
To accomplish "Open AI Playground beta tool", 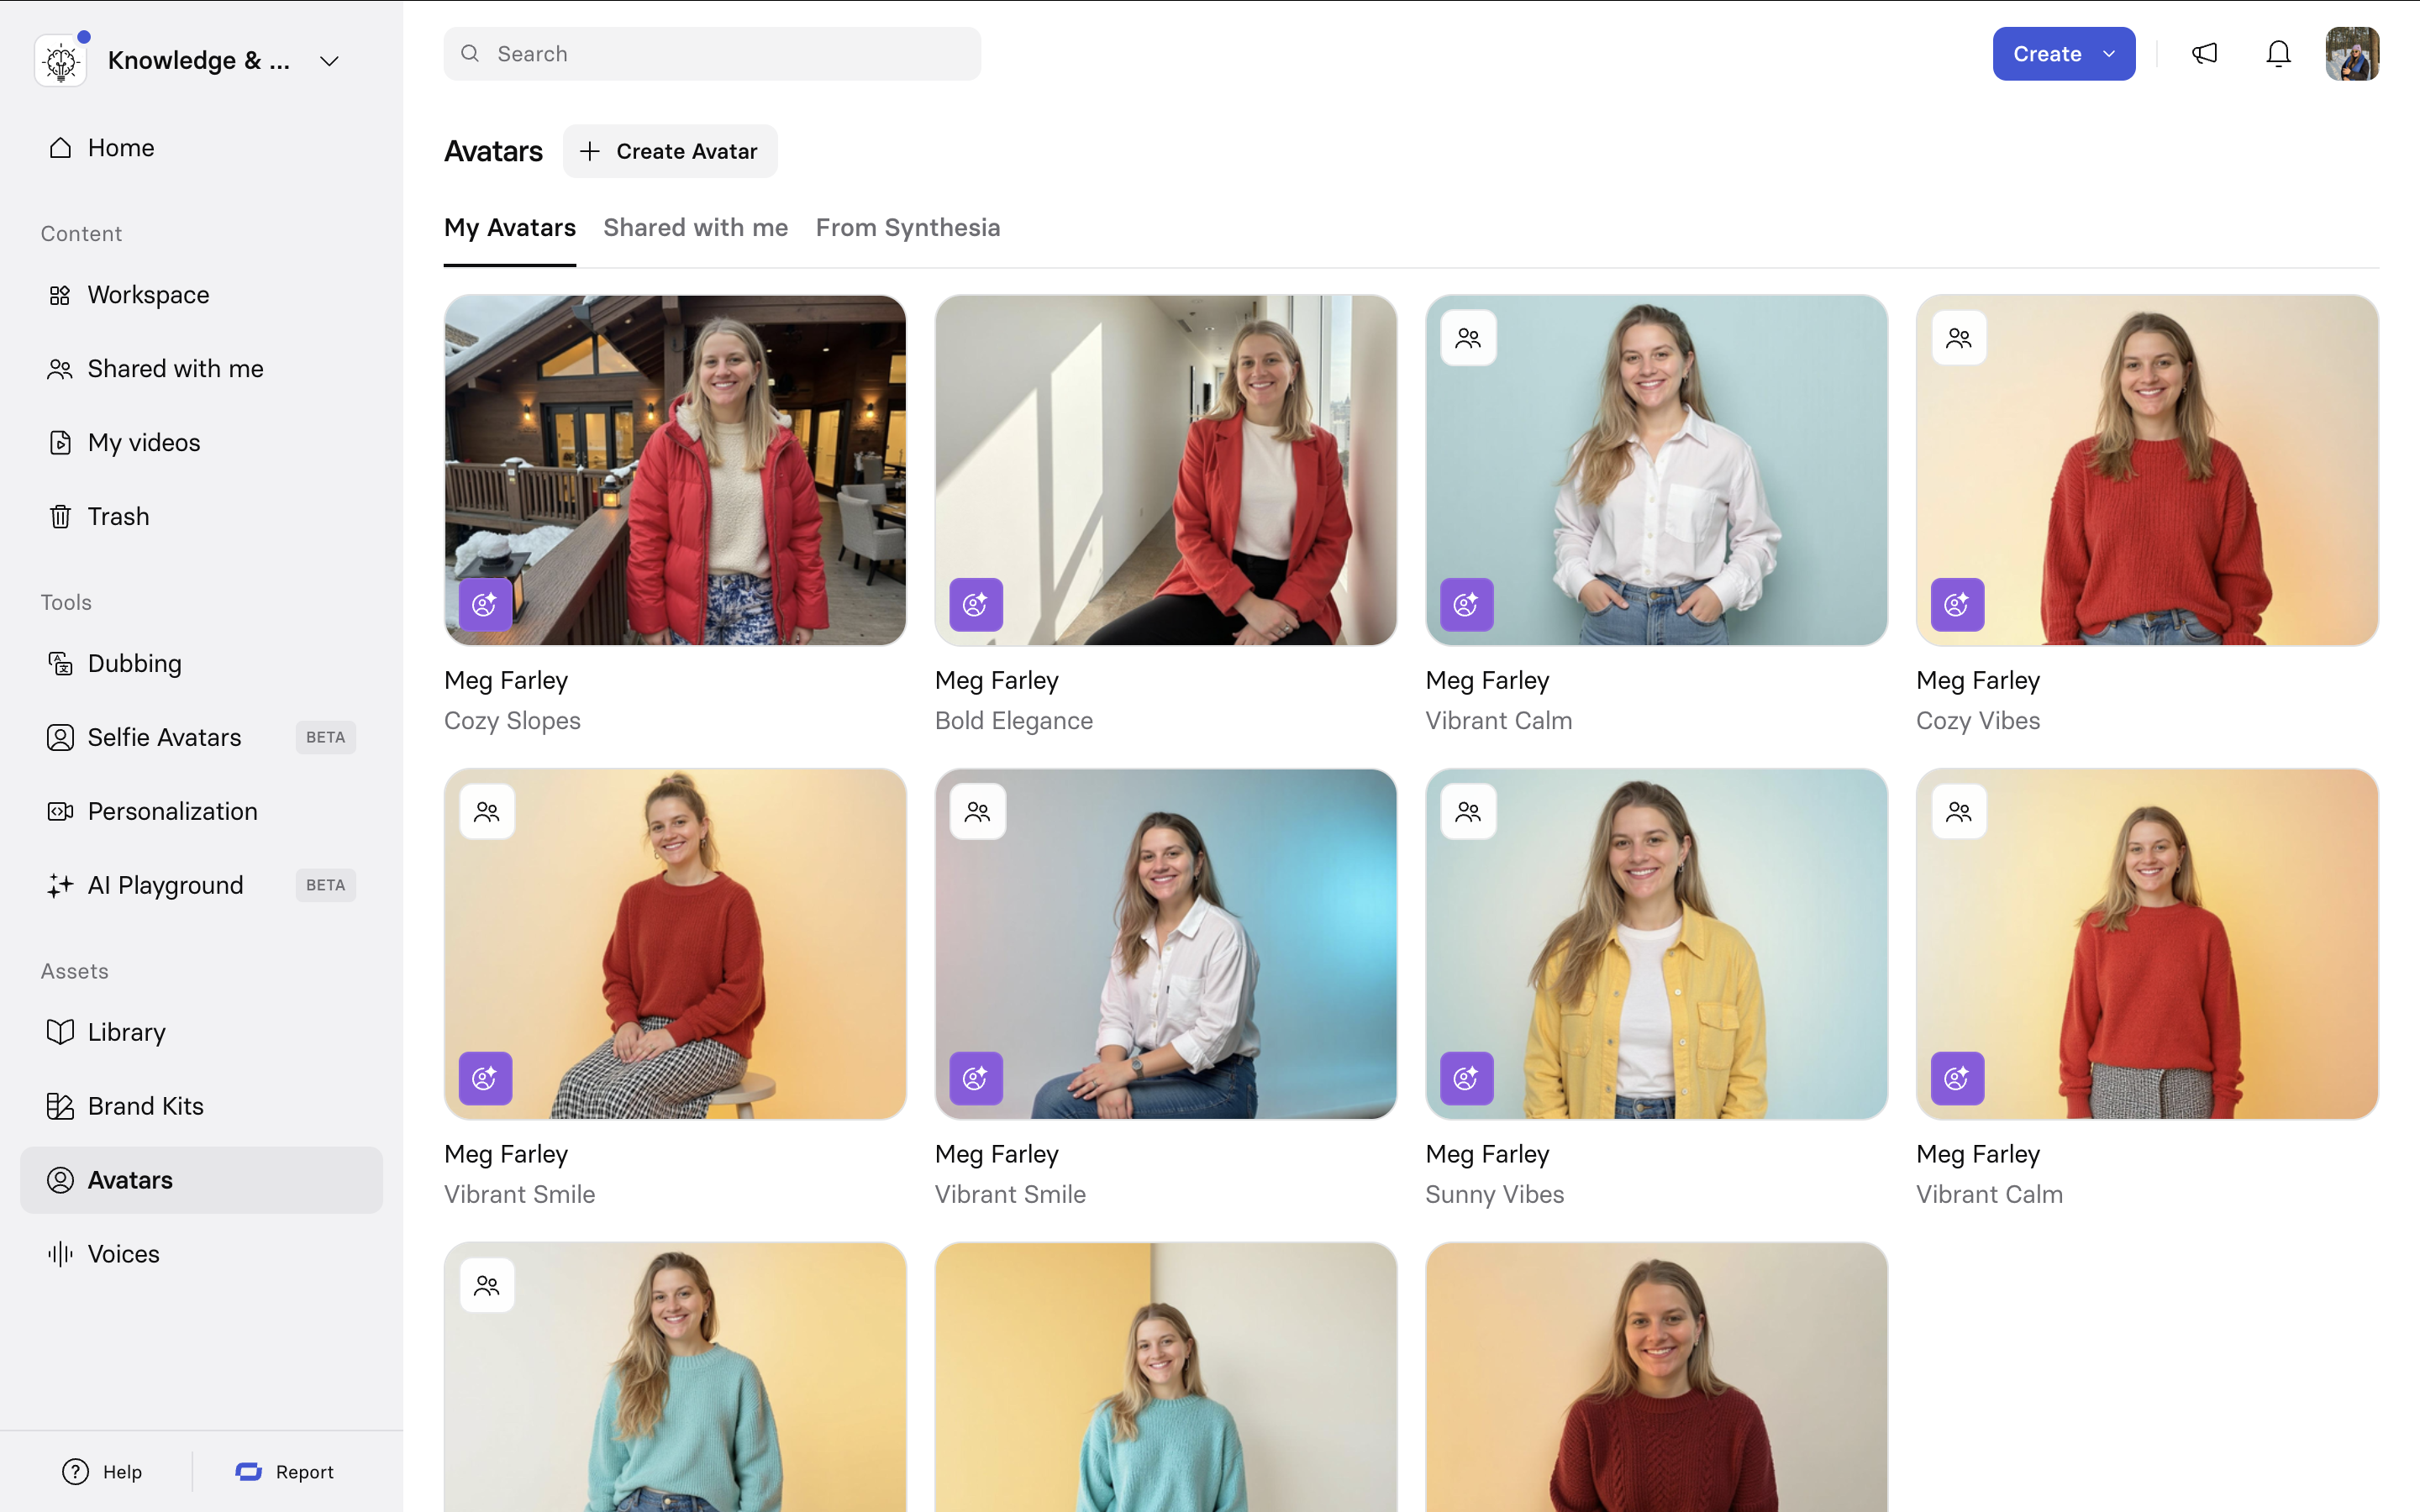I will (x=165, y=885).
